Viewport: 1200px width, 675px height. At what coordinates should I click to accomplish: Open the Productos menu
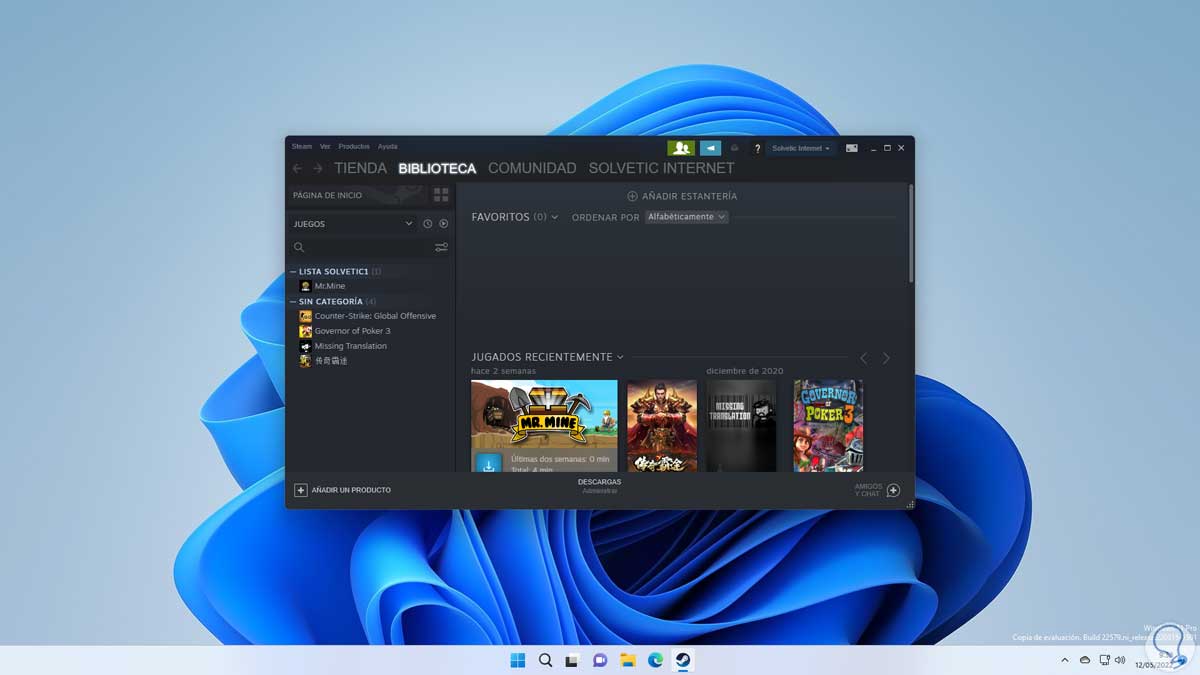354,146
